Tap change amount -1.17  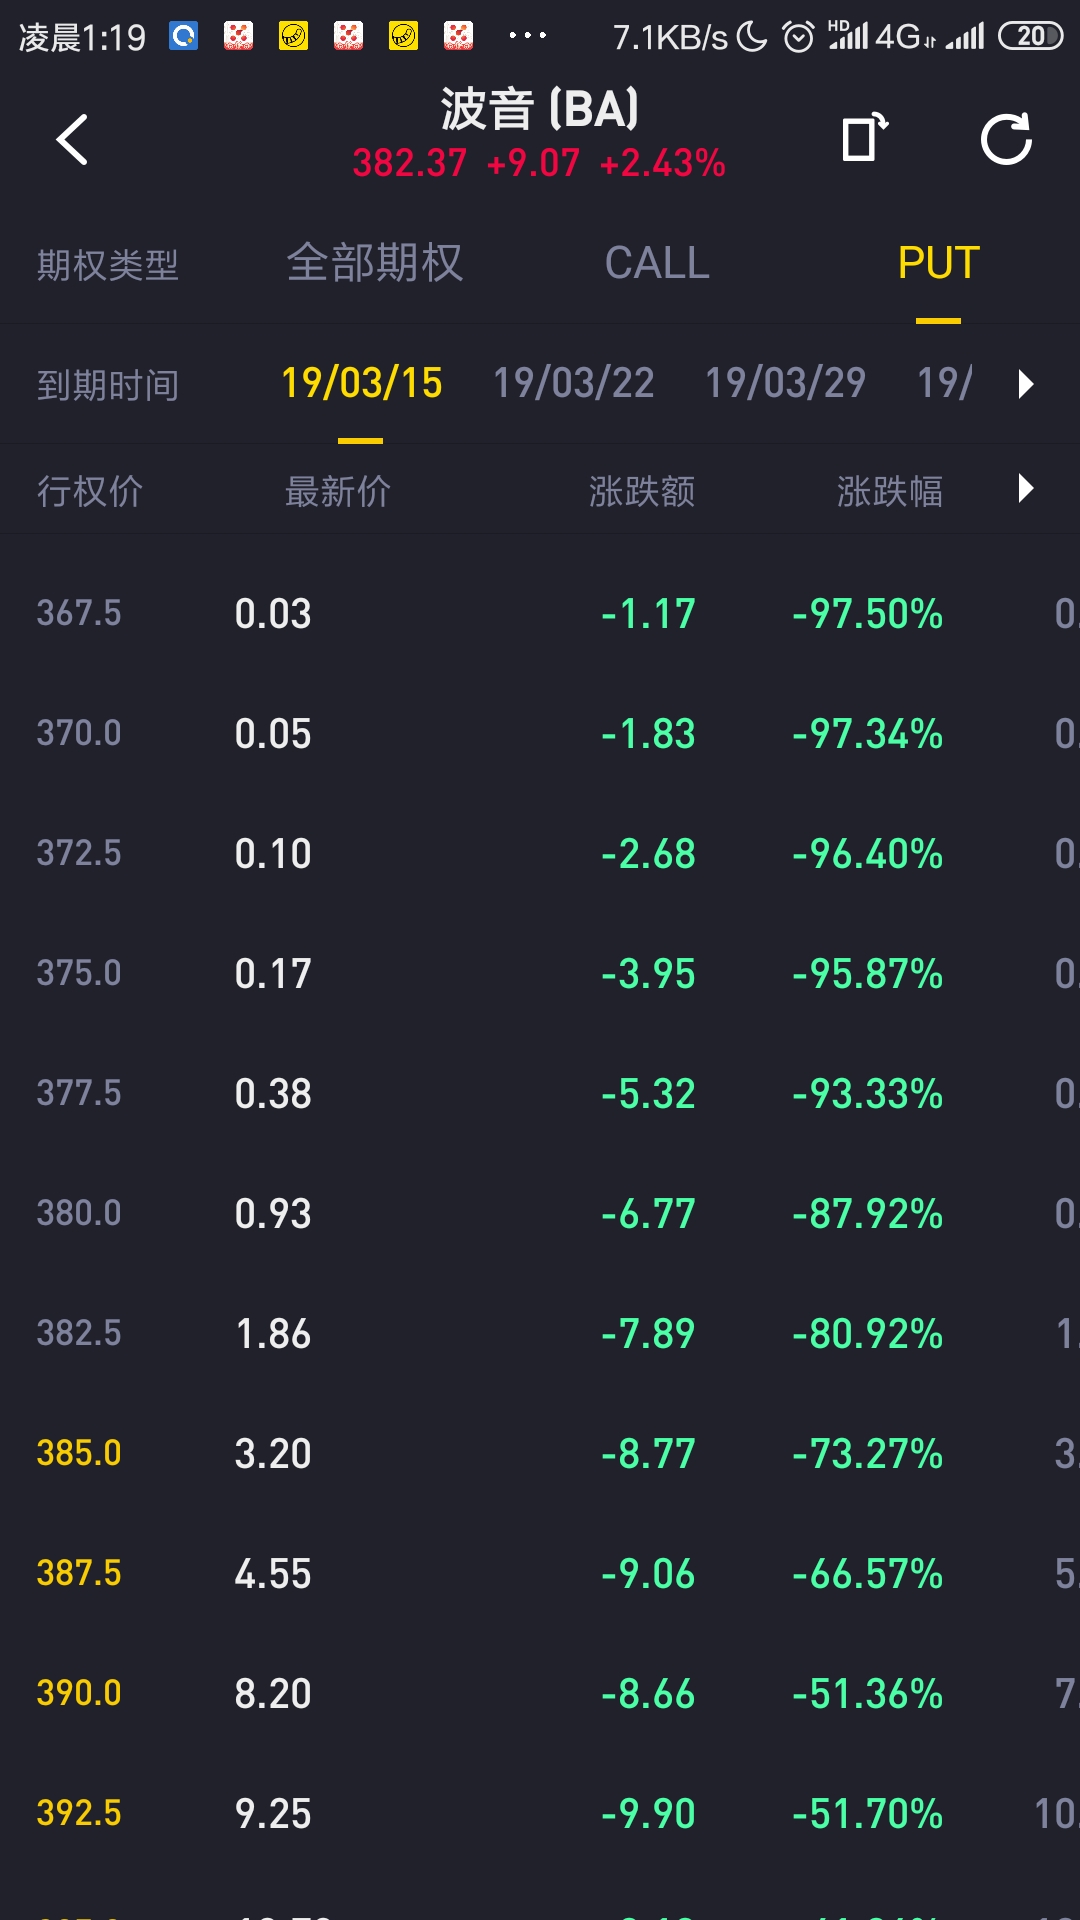(x=648, y=613)
